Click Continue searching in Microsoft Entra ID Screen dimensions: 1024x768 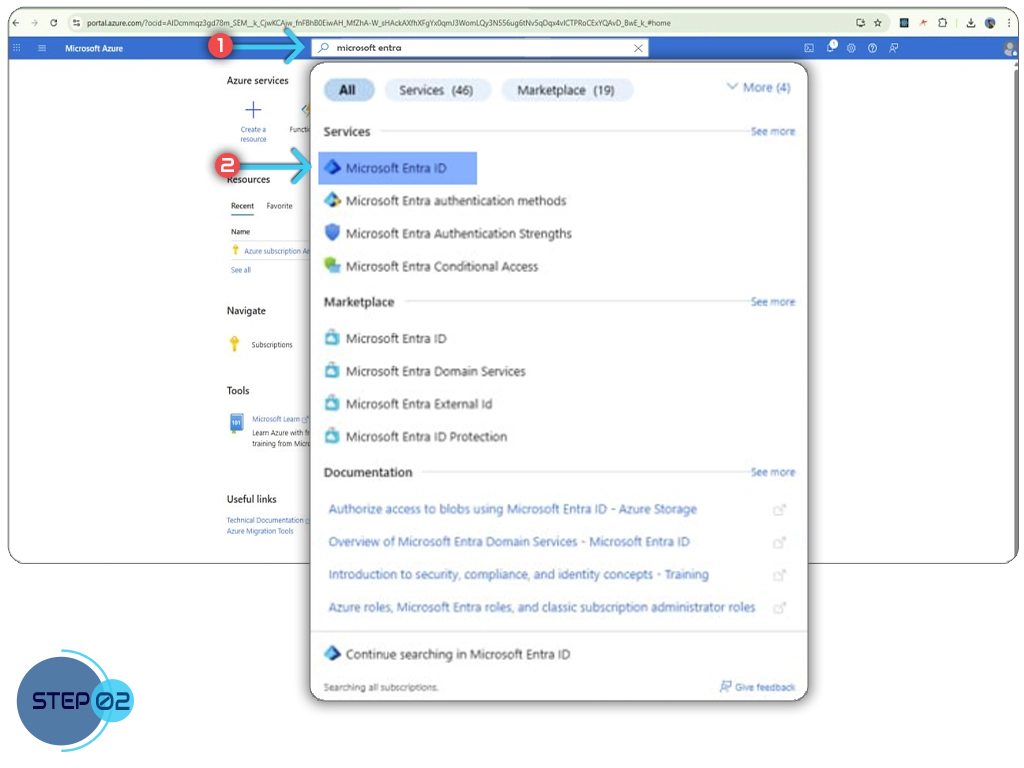tap(457, 654)
